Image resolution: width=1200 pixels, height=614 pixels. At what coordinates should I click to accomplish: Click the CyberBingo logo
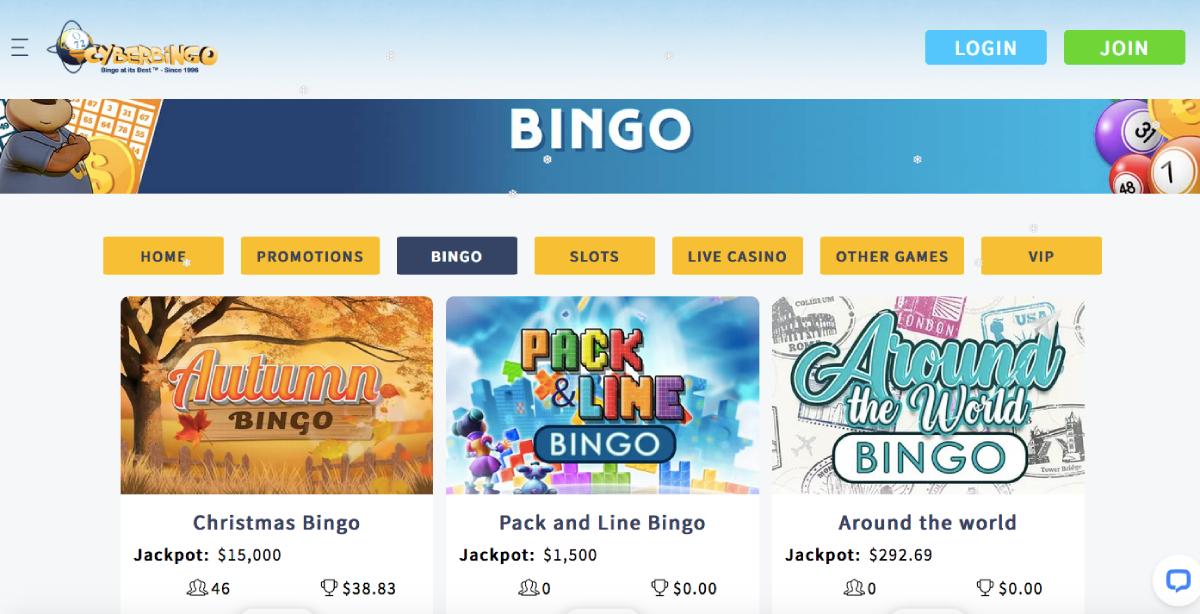click(x=132, y=47)
